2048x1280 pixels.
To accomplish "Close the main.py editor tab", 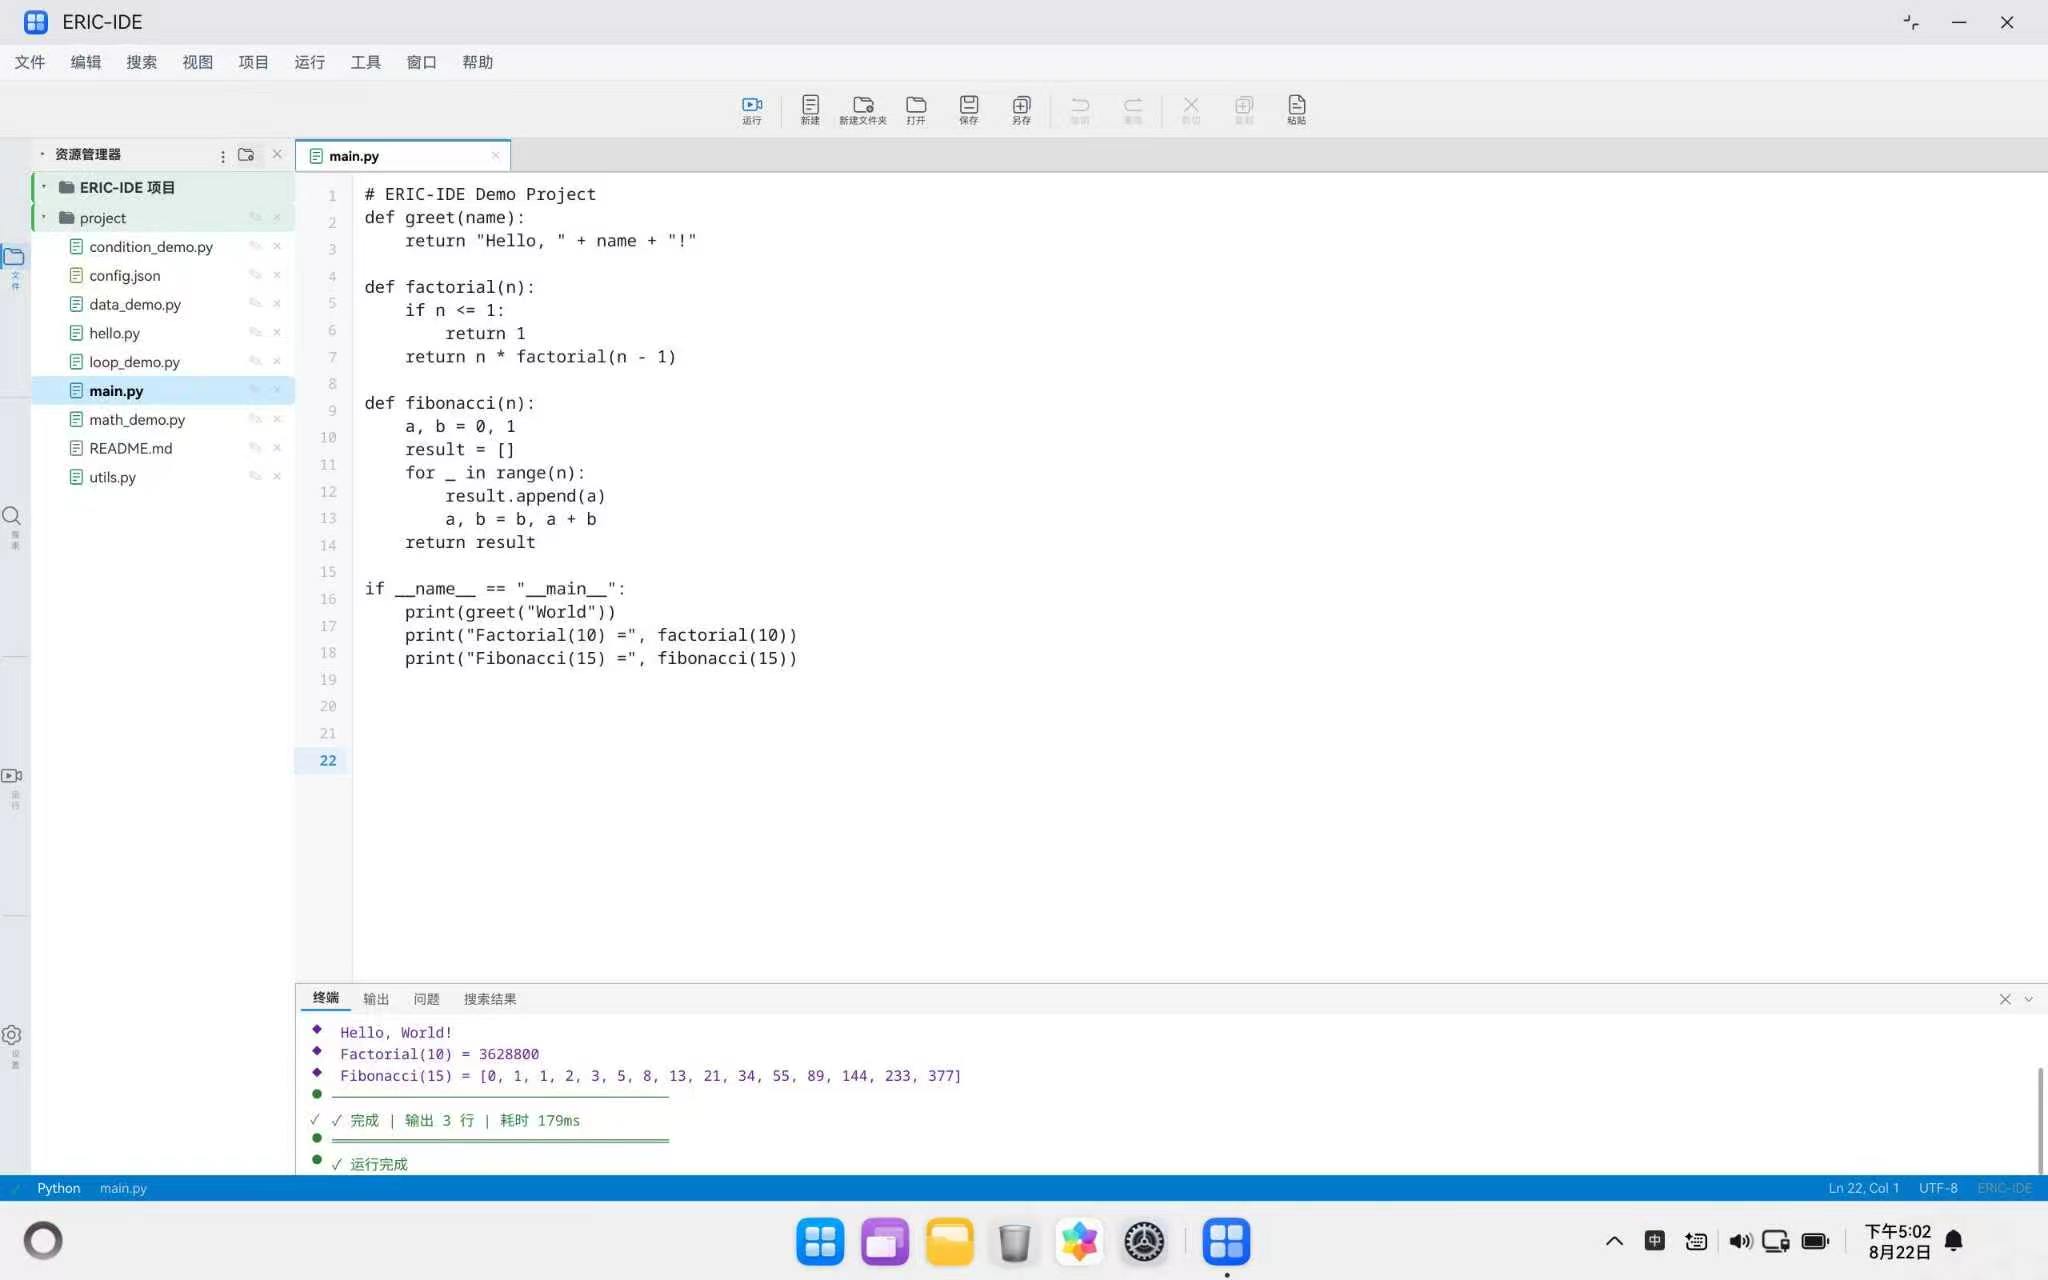I will click(495, 155).
